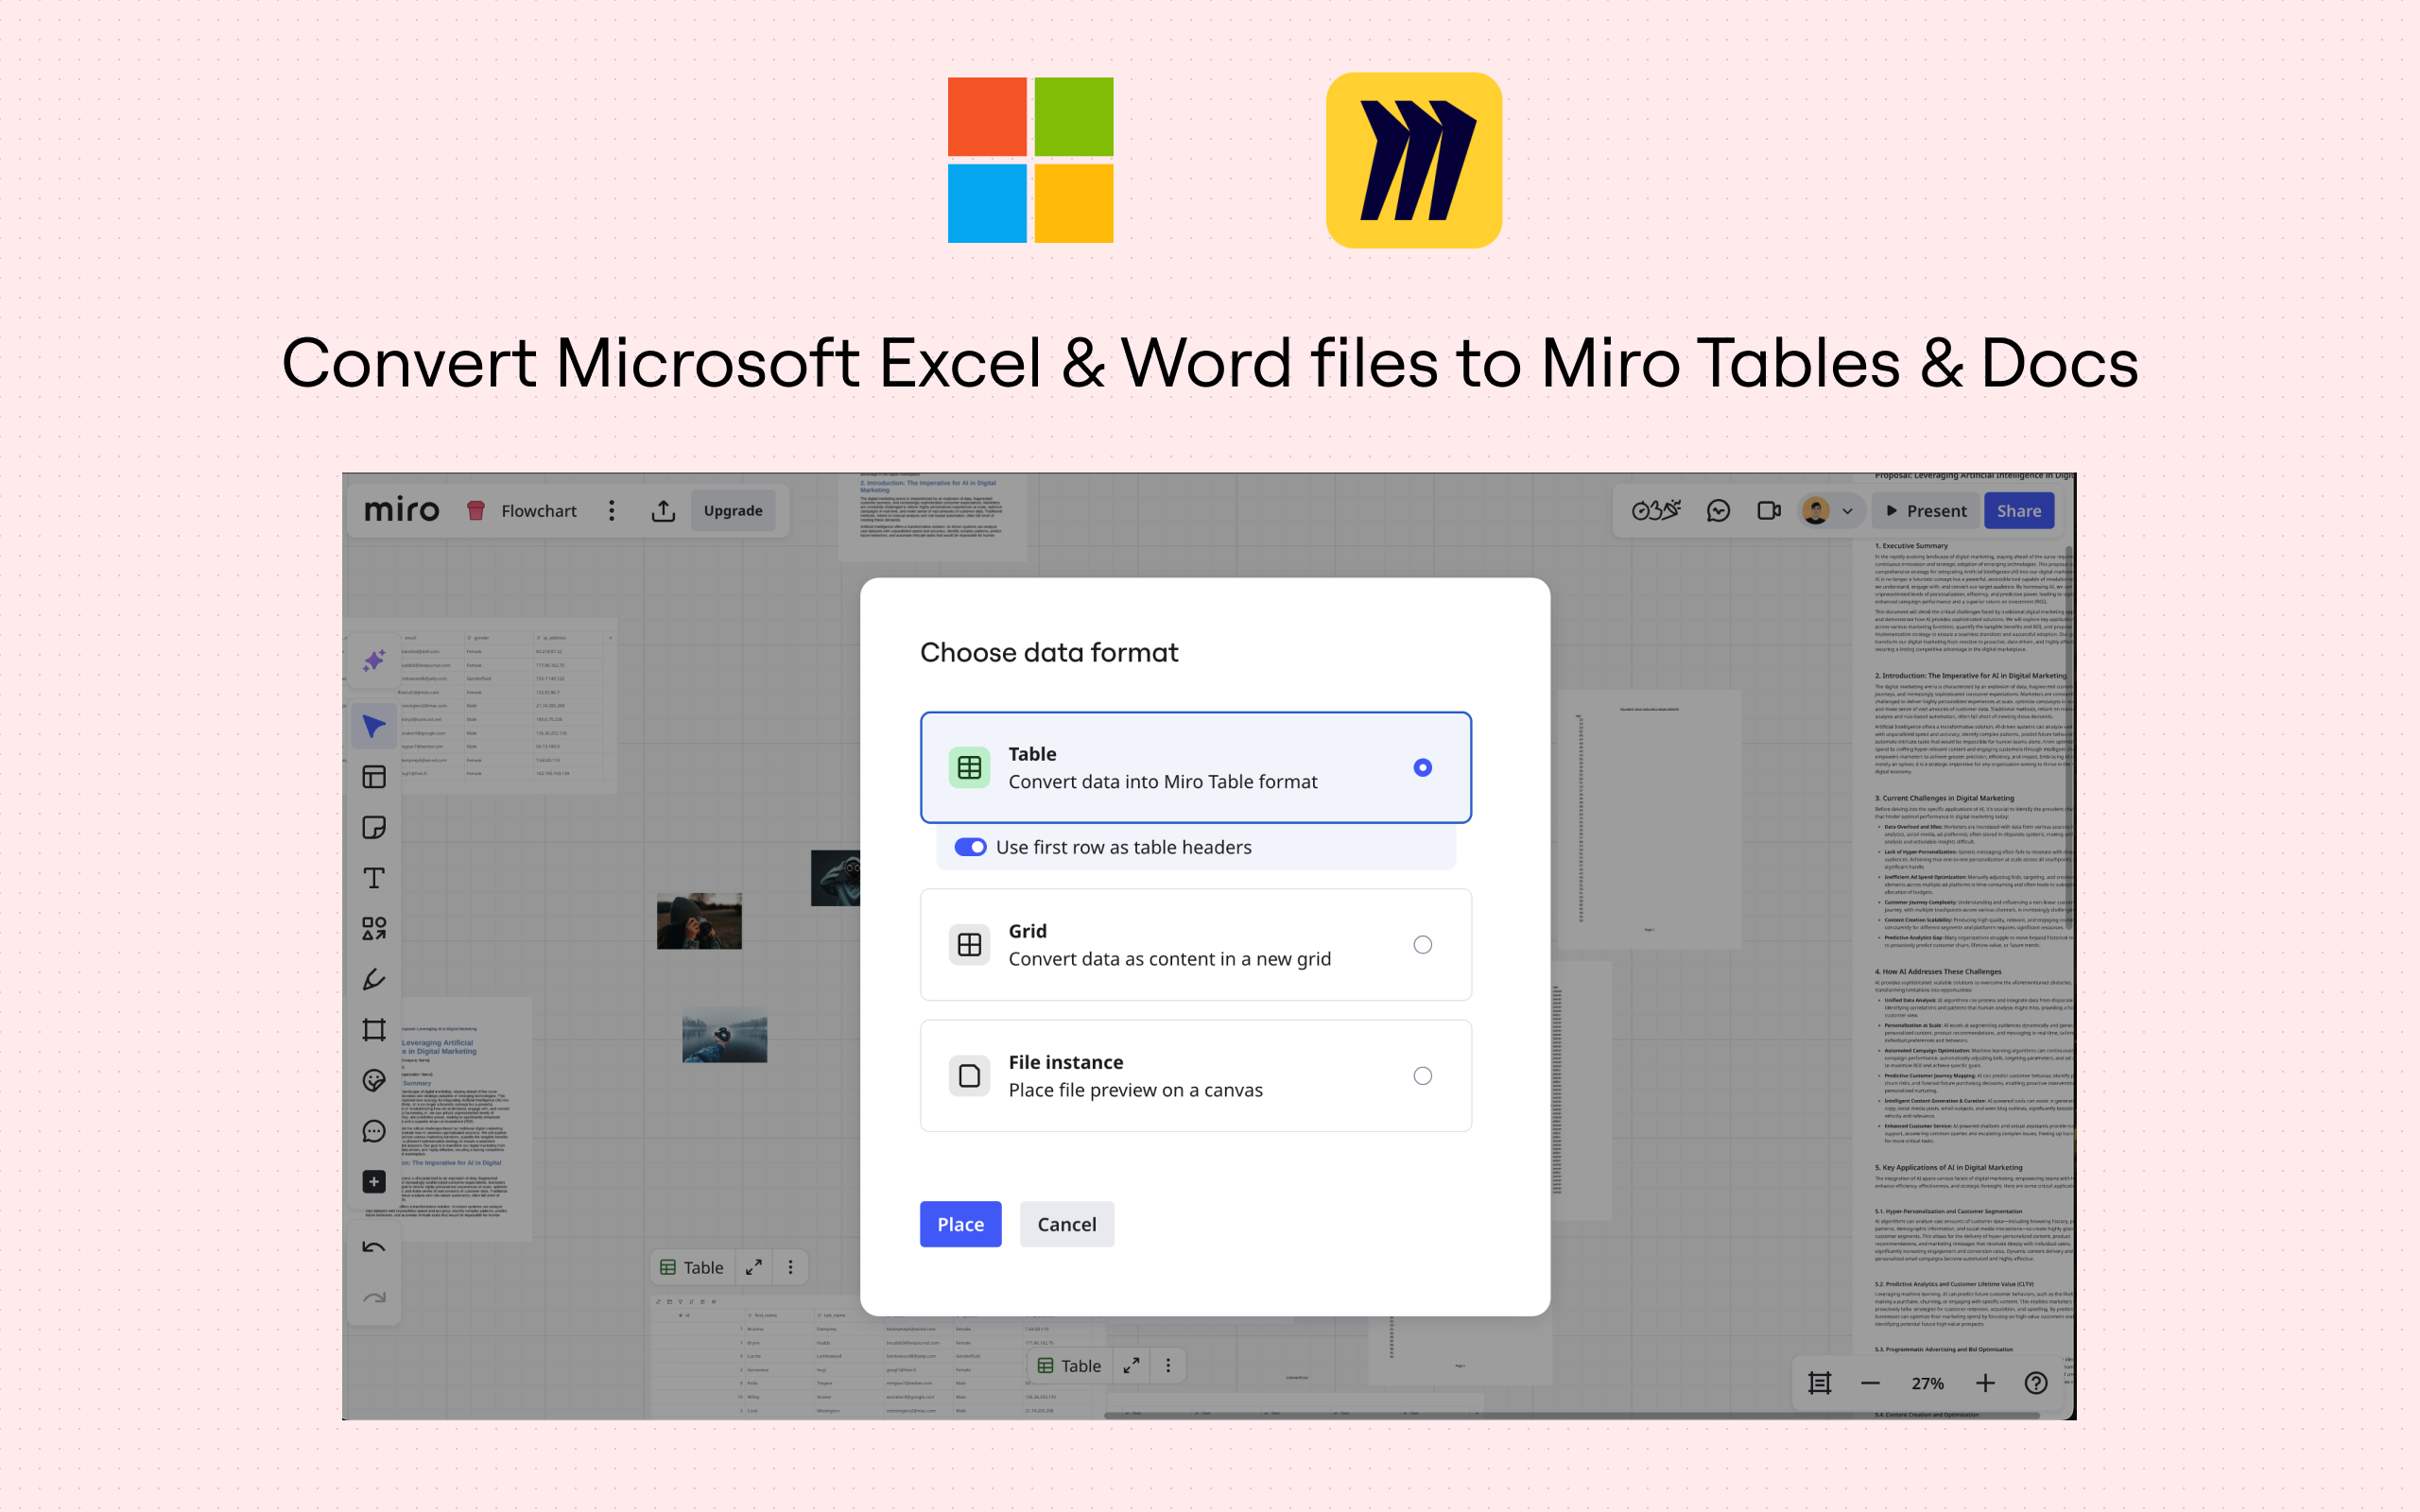Viewport: 2420px width, 1512px height.
Task: Click the Convert data into Miro Table format text
Action: coord(1162,781)
